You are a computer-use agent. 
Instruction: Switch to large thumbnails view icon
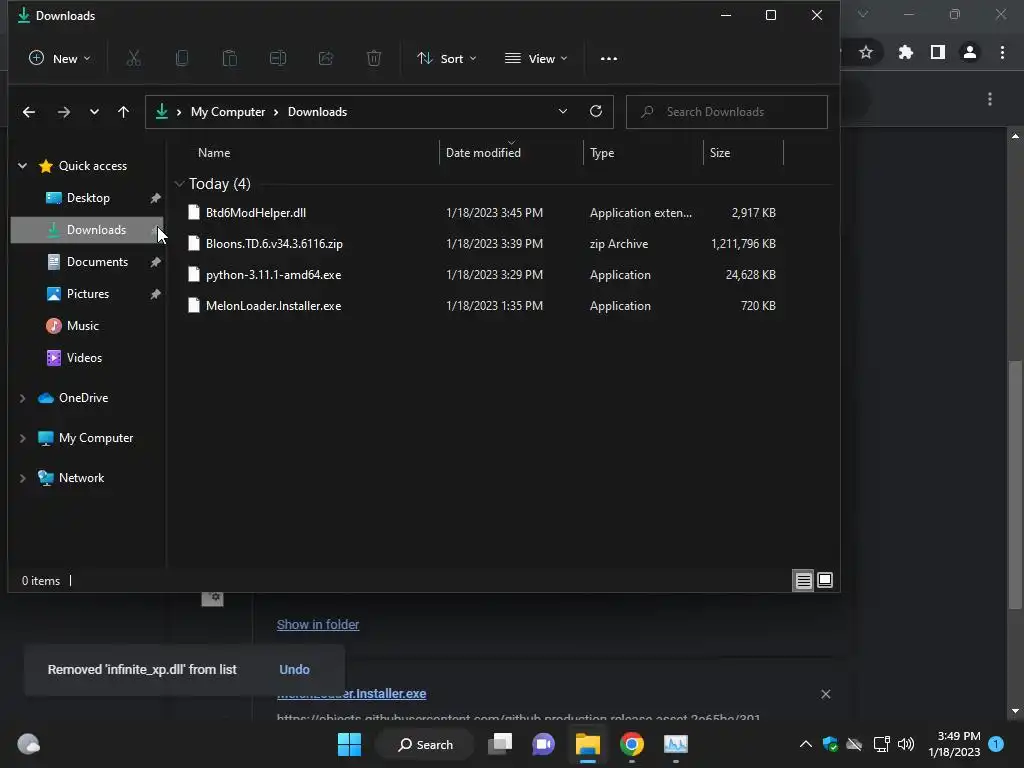tap(825, 580)
